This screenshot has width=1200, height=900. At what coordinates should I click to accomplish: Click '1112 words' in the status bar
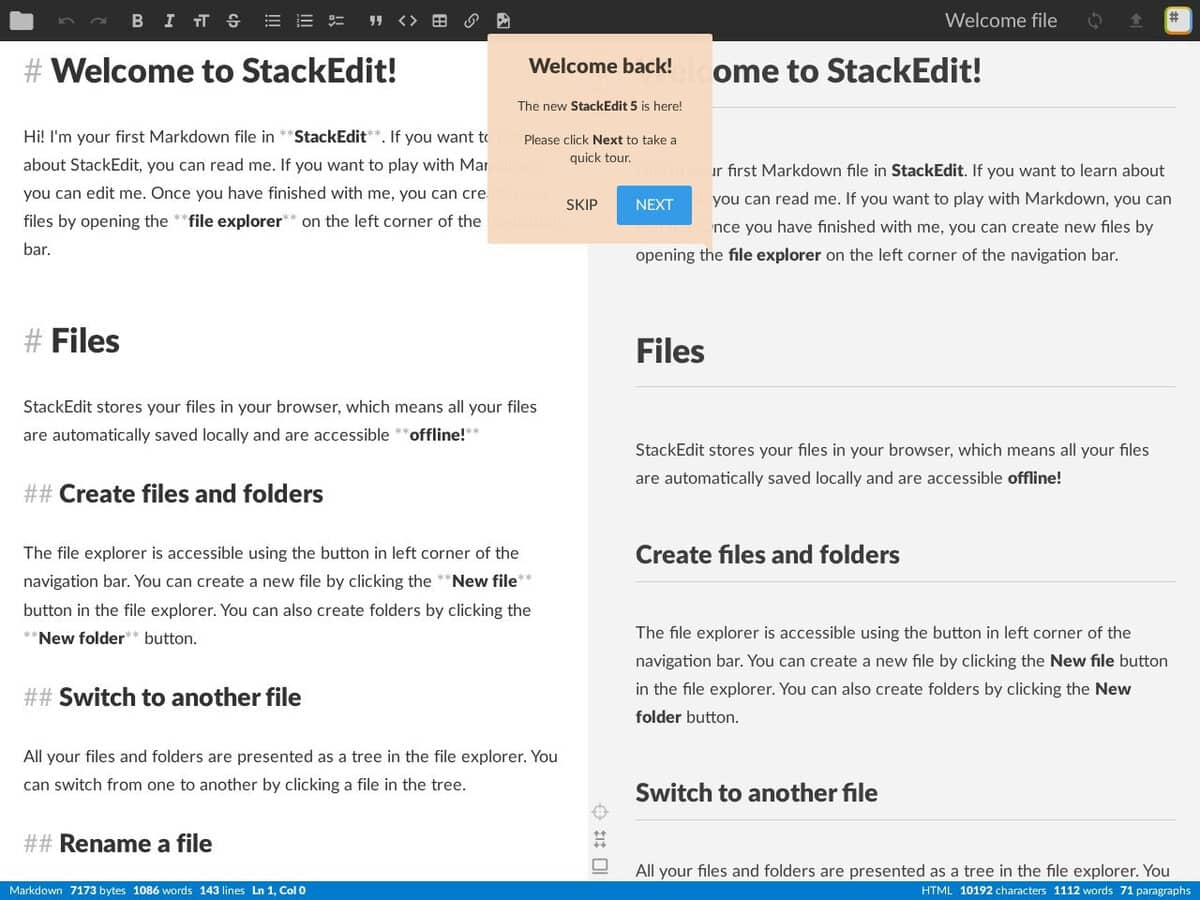[x=1083, y=890]
